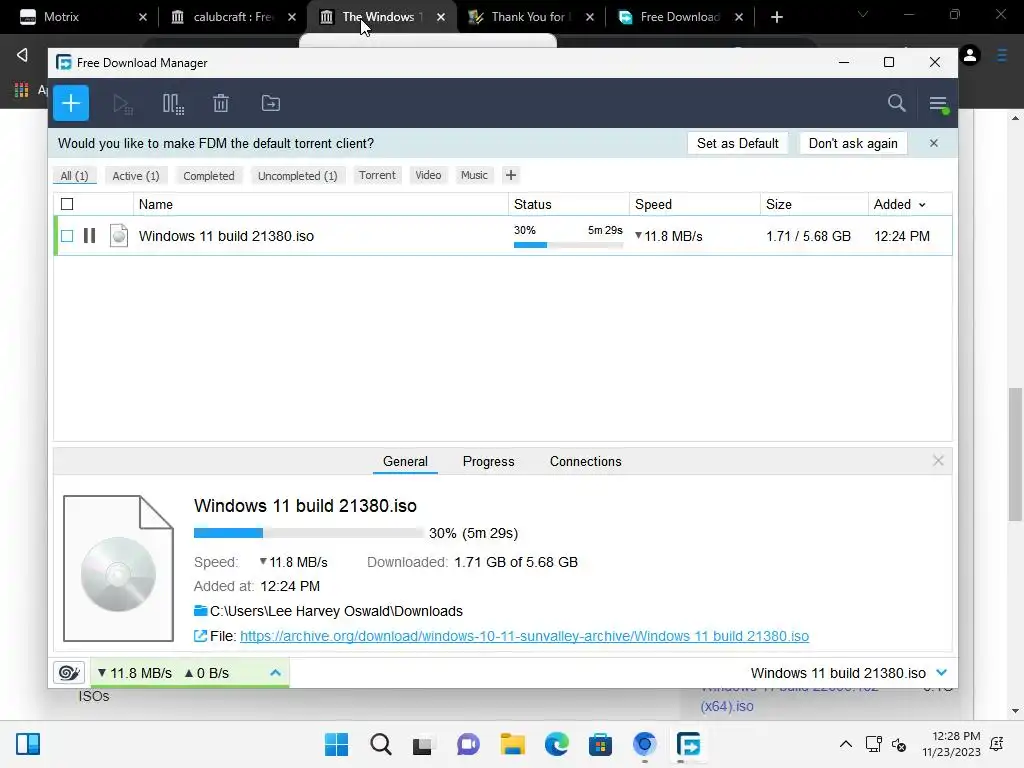
Task: Close the details panel with X
Action: pyautogui.click(x=938, y=460)
